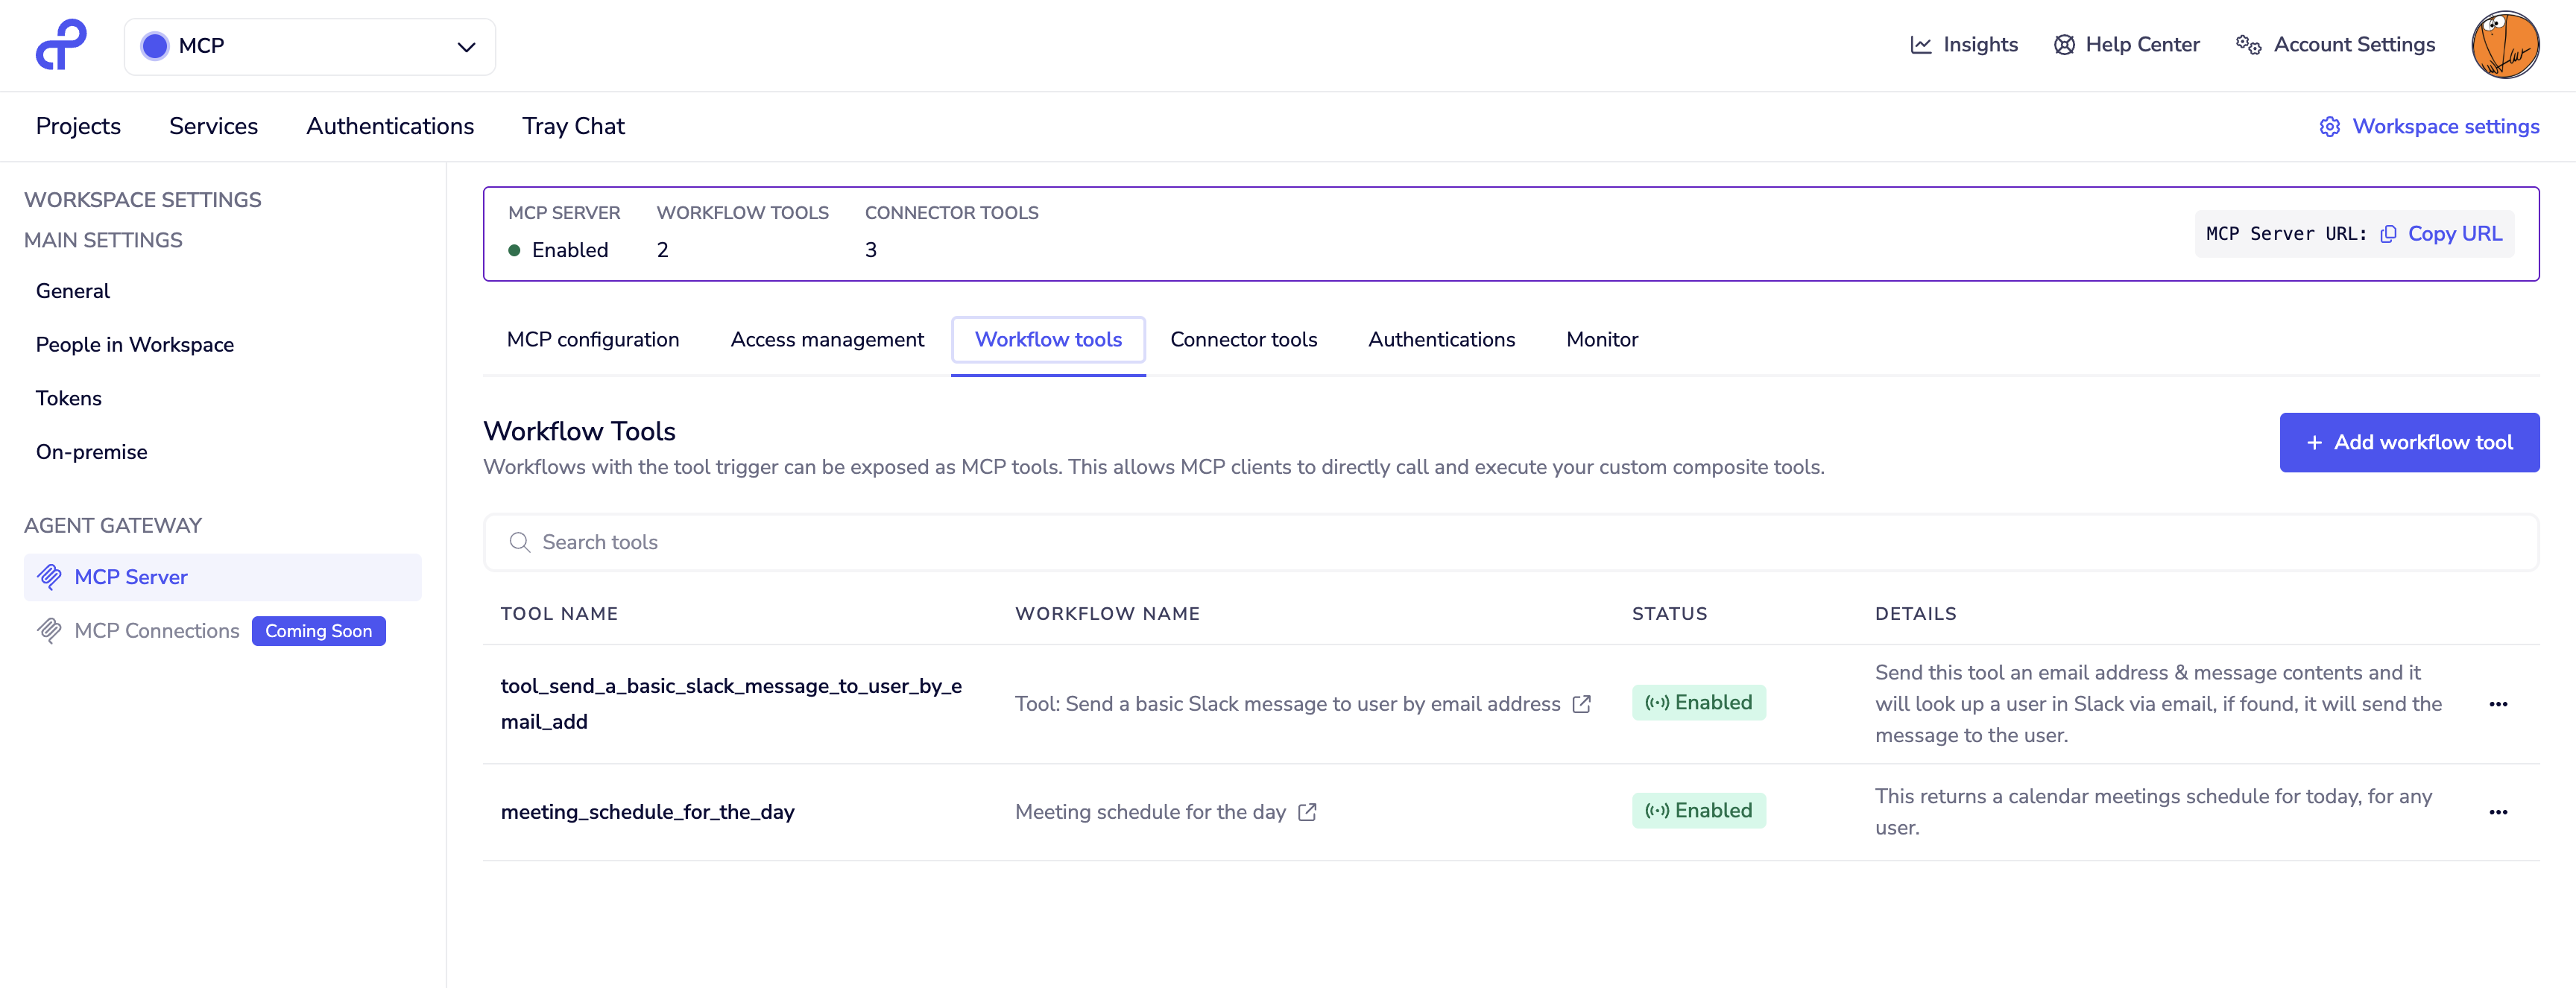Click the Help Center lifebuoy icon
This screenshot has height=988, width=2576.
tap(2064, 45)
